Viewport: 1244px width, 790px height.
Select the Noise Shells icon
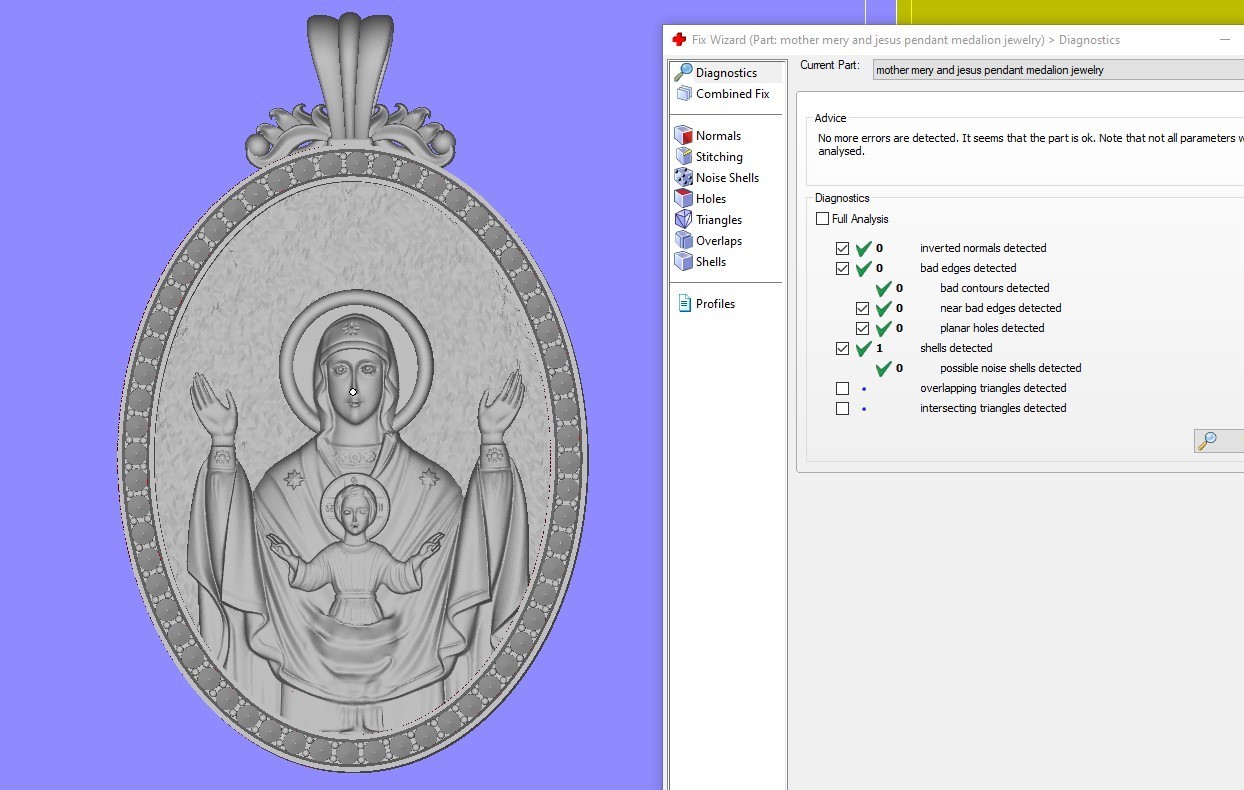tap(684, 177)
